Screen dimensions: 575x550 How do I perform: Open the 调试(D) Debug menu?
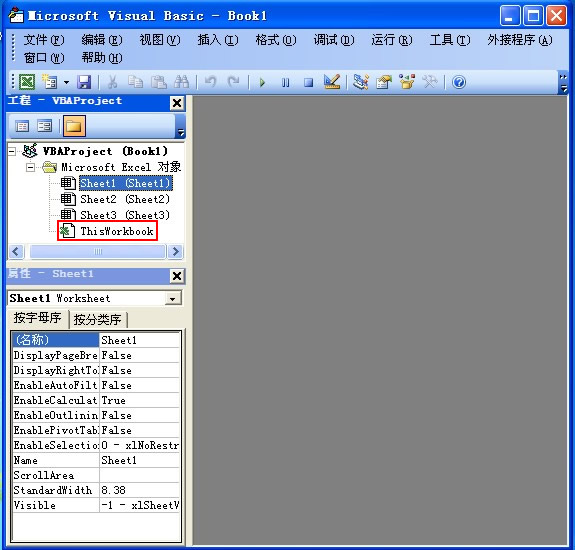[x=334, y=40]
